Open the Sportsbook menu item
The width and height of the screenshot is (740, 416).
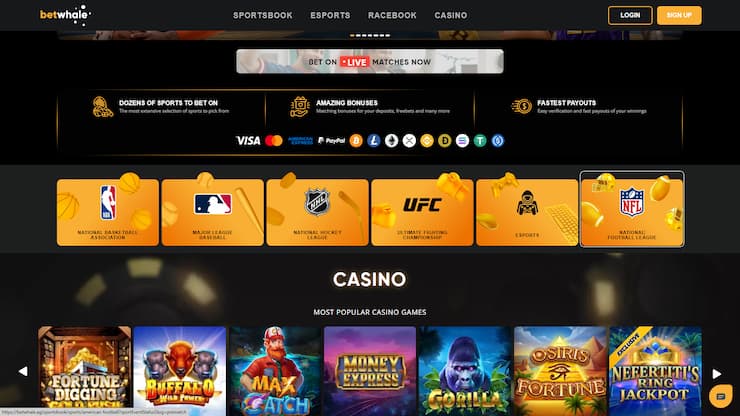[x=262, y=15]
